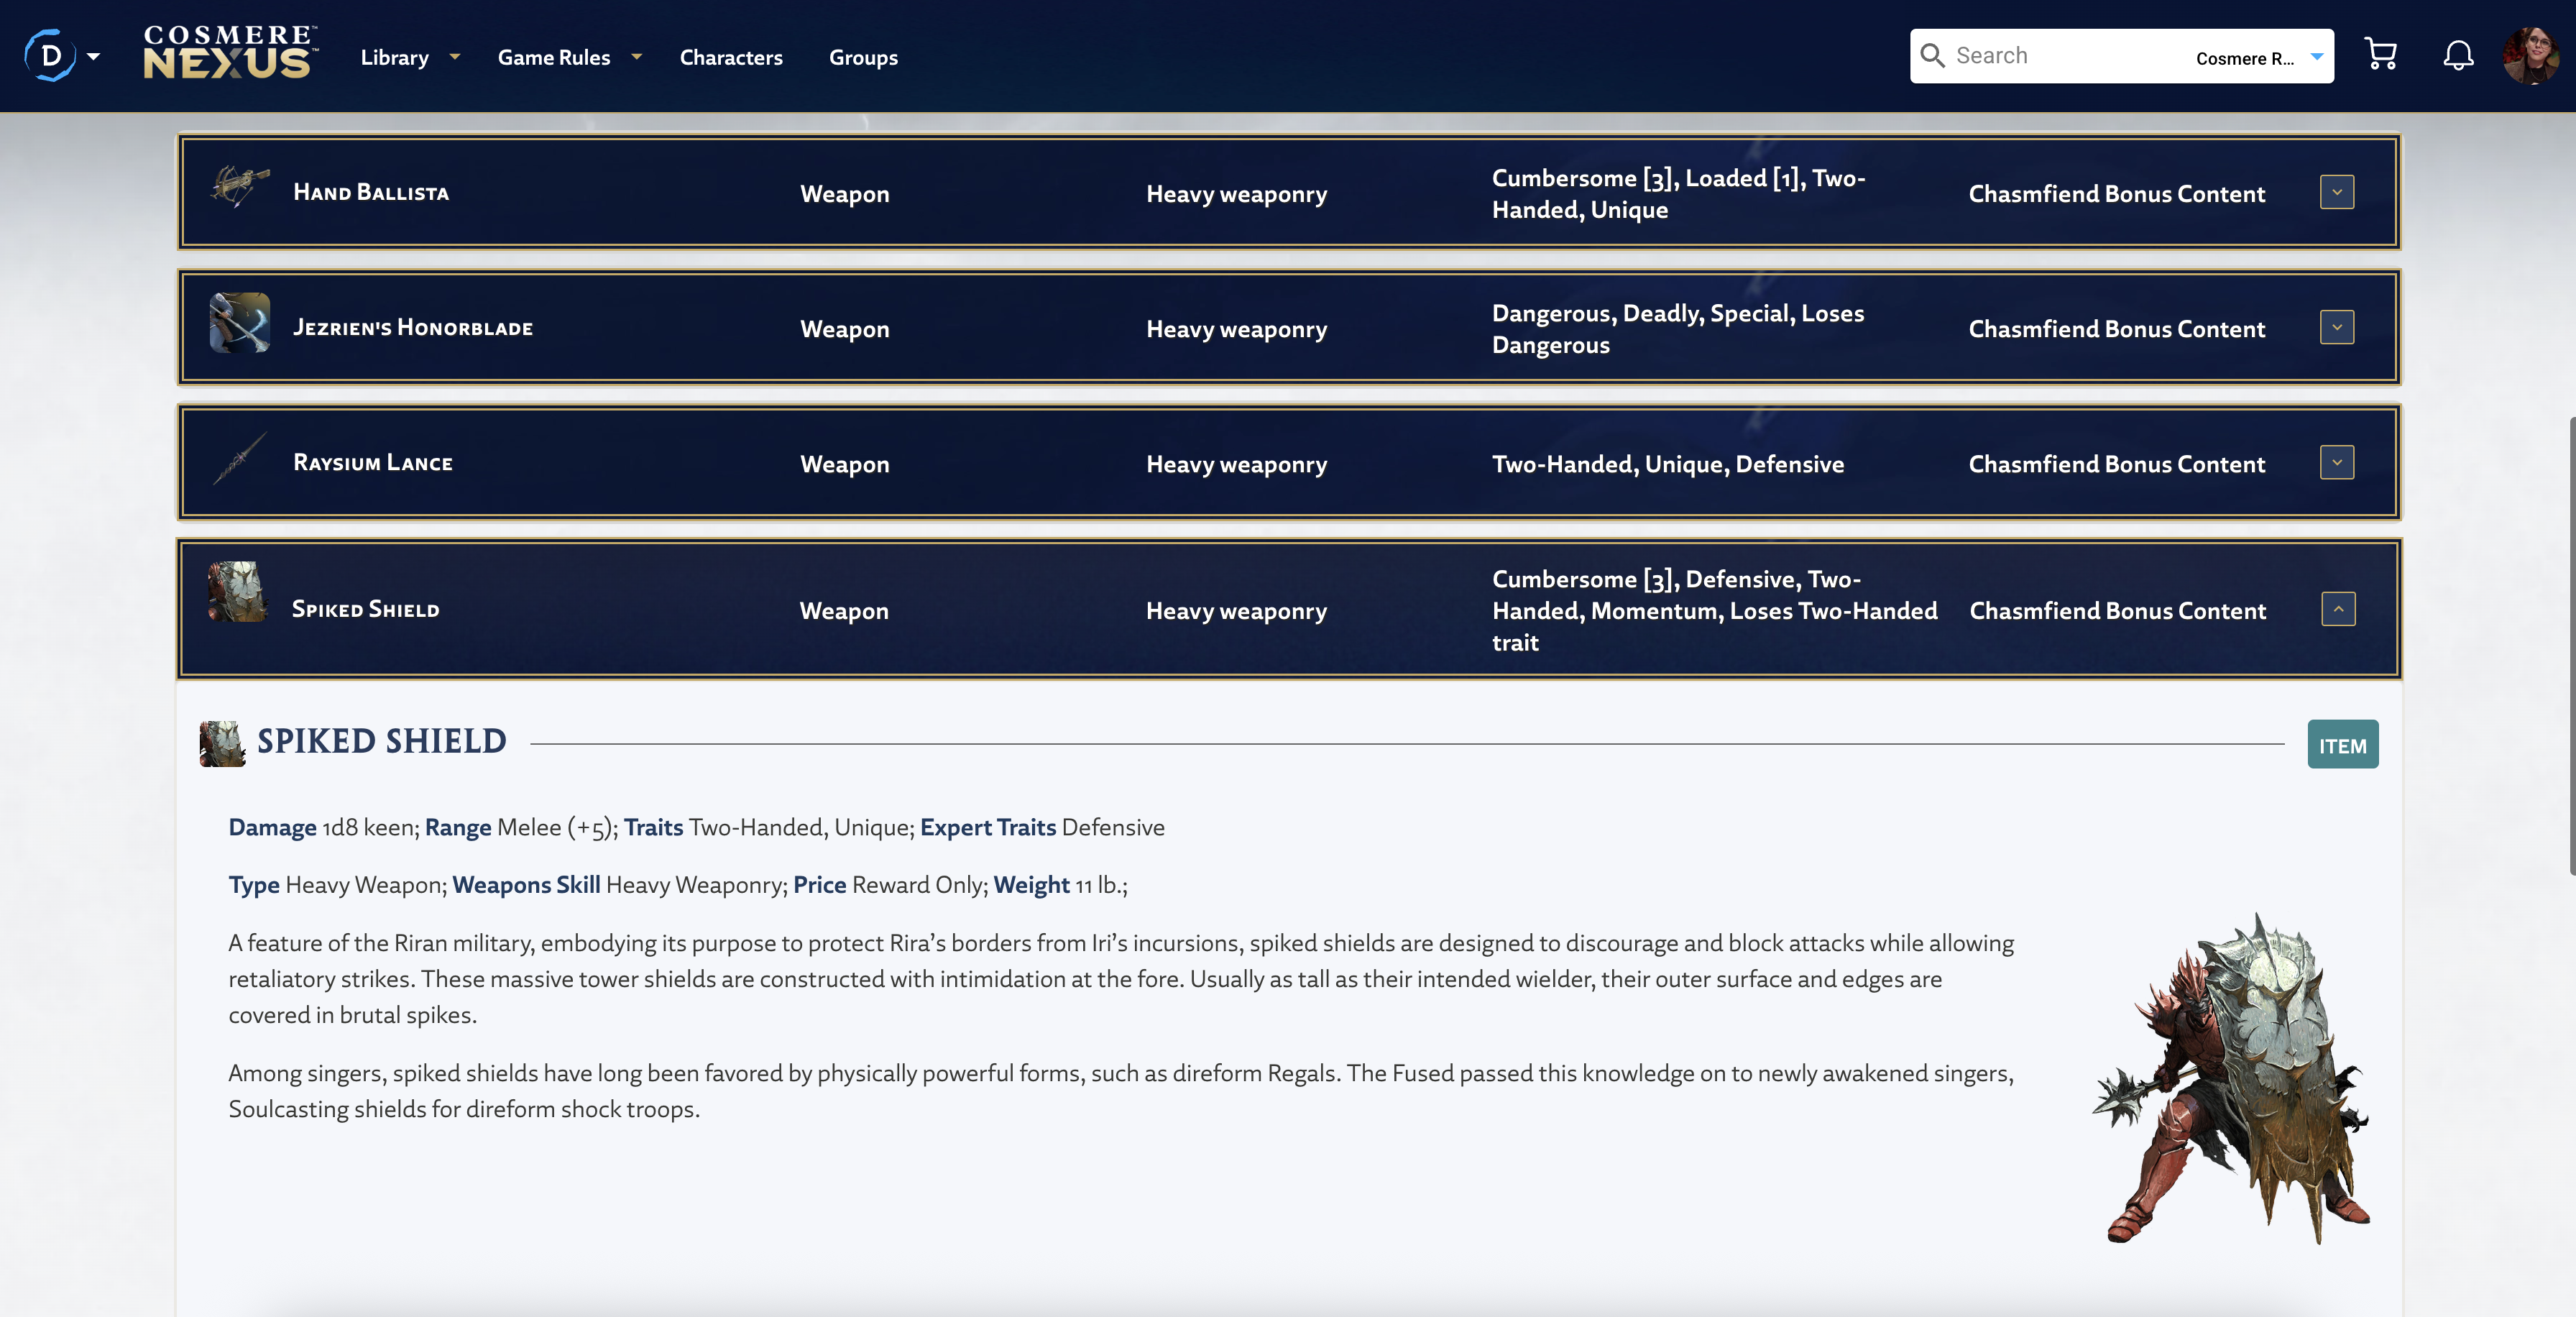Click the ITEM tag button
The image size is (2576, 1317).
[x=2342, y=745]
